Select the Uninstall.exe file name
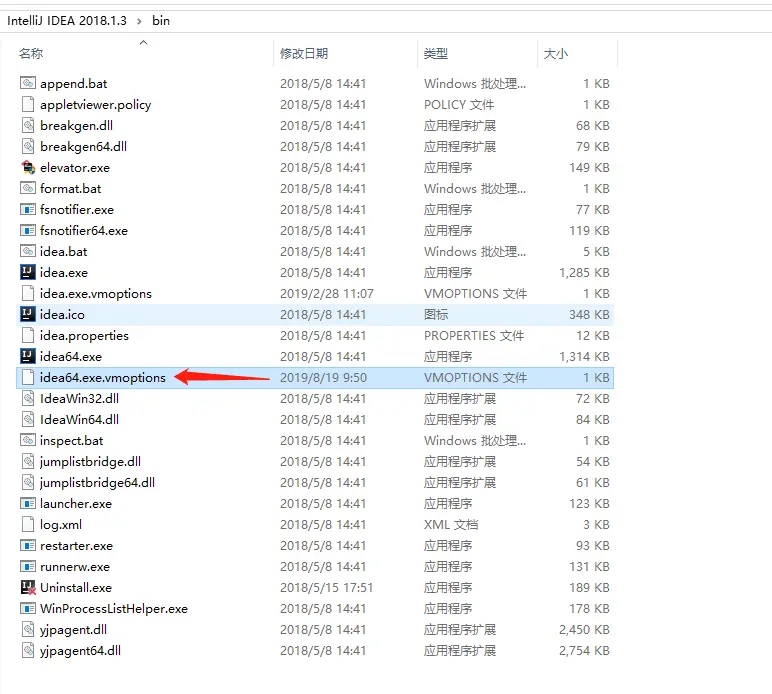 (x=76, y=587)
